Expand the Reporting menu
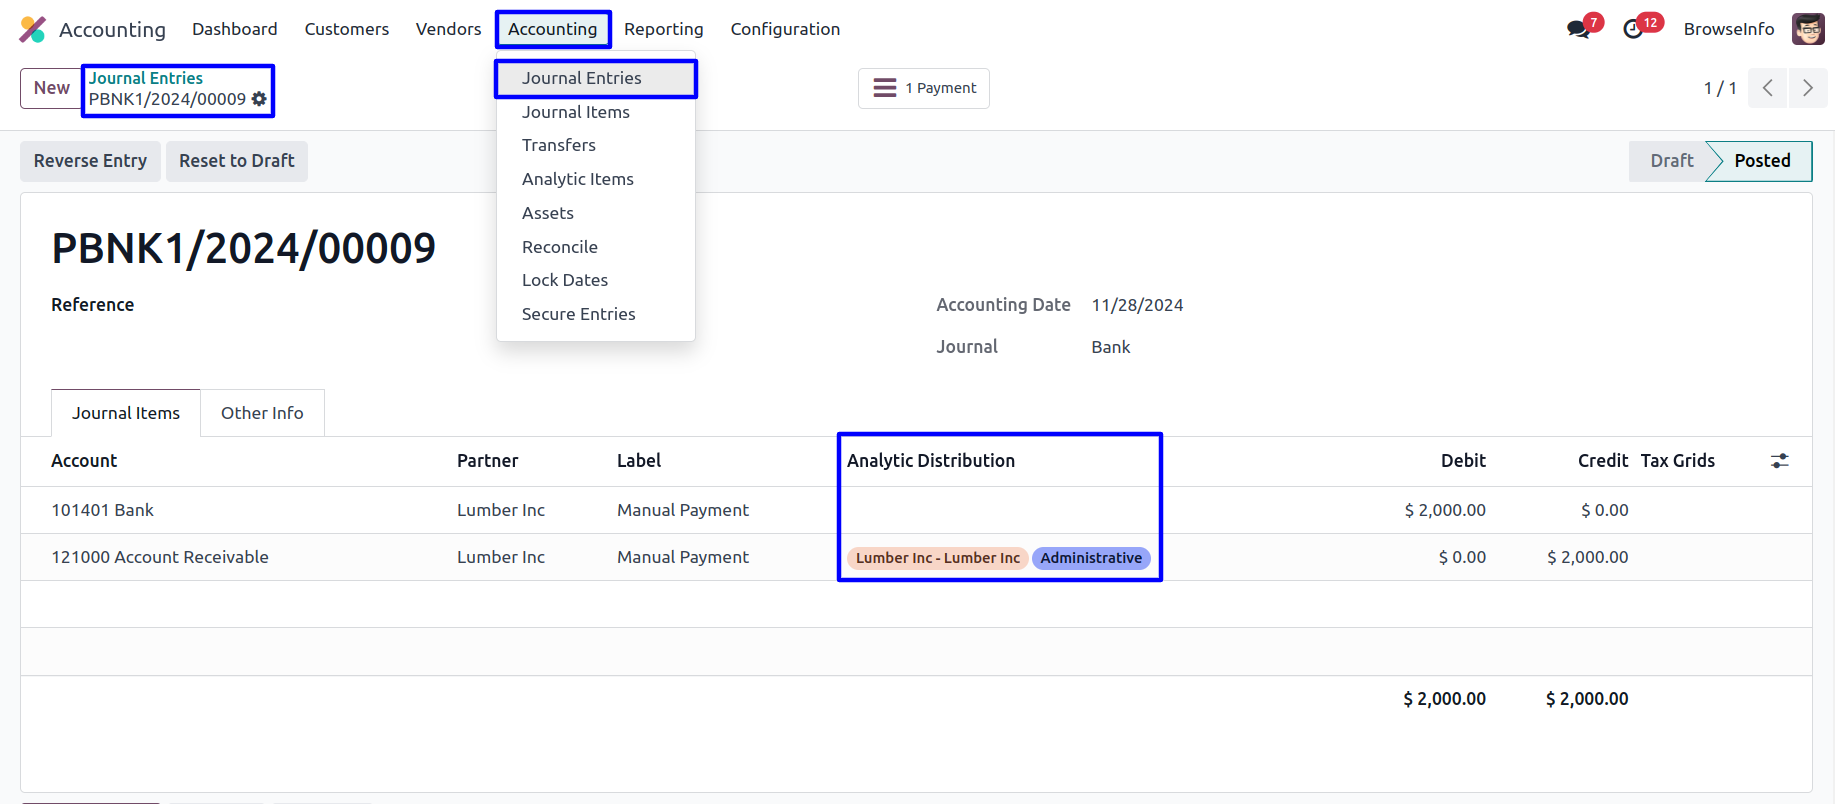The image size is (1835, 804). pyautogui.click(x=663, y=29)
